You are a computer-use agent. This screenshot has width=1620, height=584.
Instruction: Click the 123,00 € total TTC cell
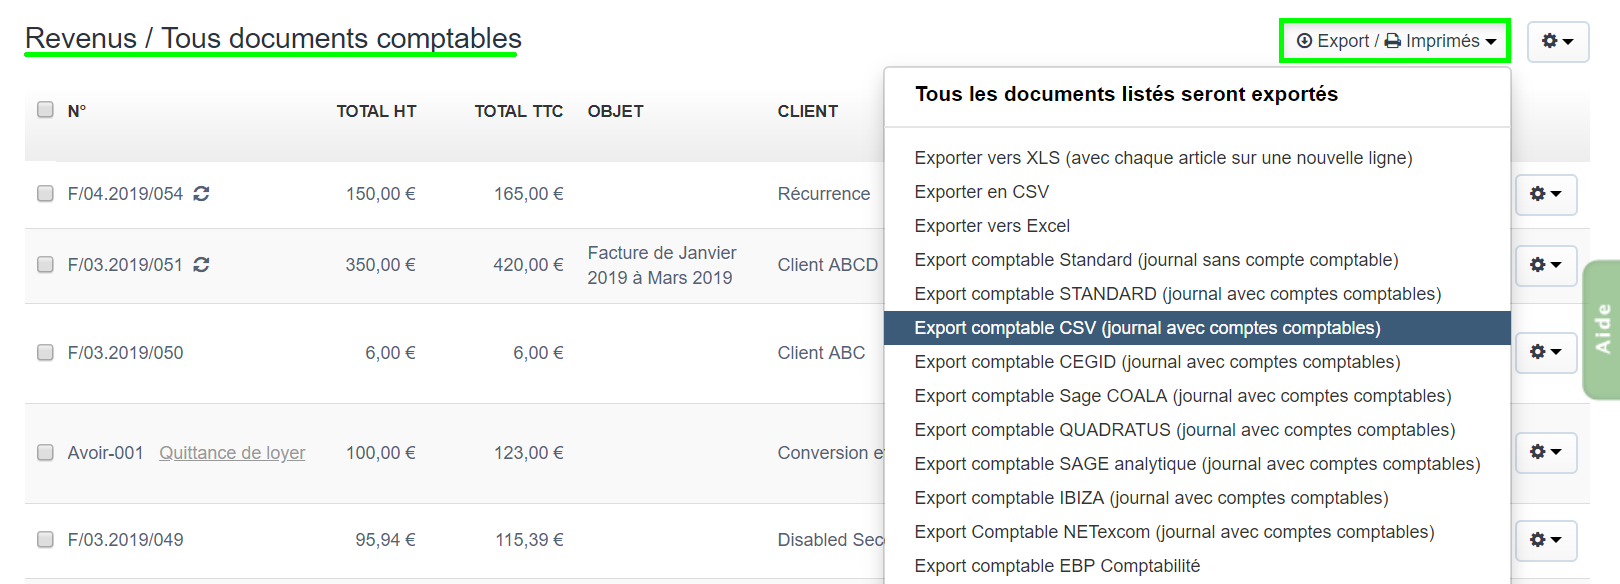528,453
